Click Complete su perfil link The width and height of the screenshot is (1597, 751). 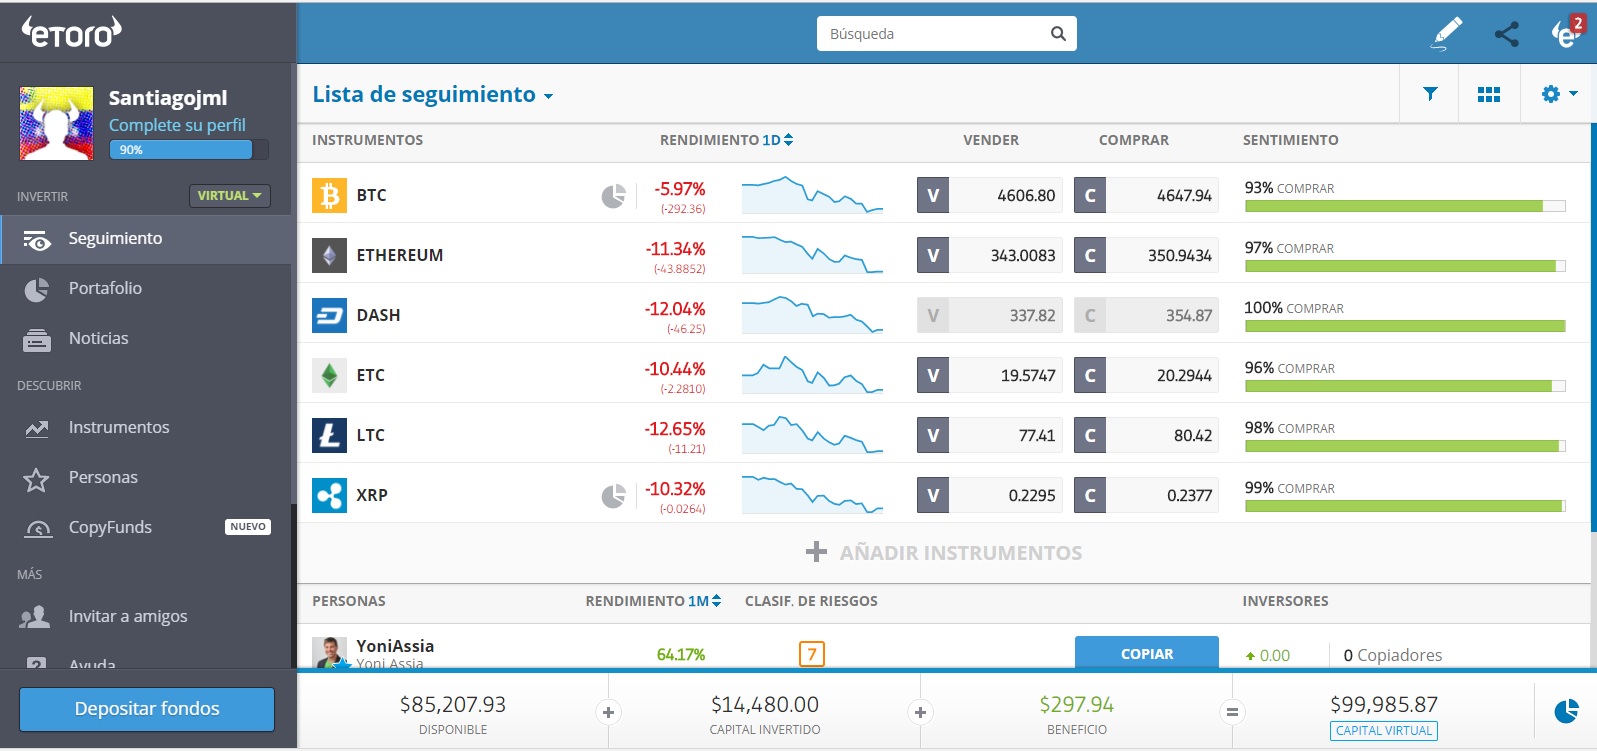tap(177, 125)
